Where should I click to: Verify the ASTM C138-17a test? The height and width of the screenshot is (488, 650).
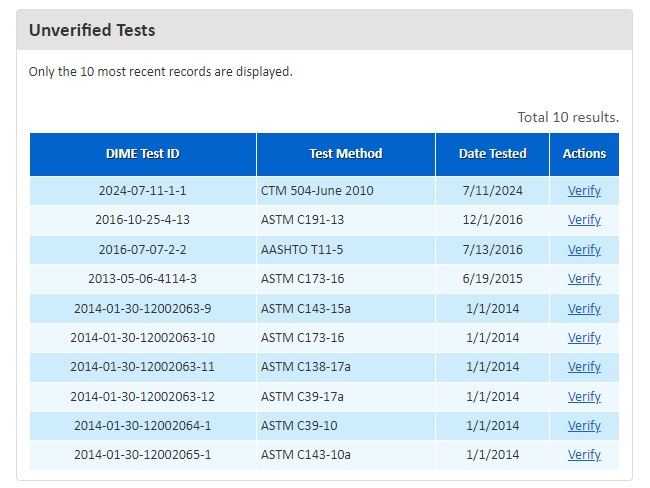(584, 367)
